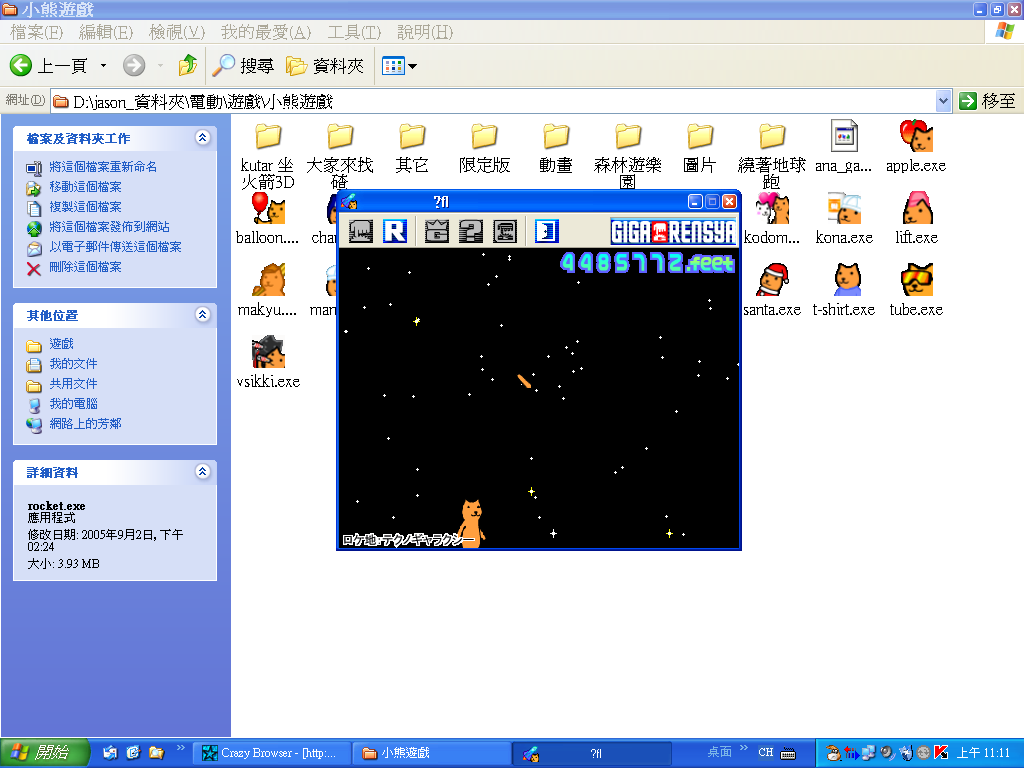The height and width of the screenshot is (768, 1024).
Task: Switch to Crazy Browser taskbar button
Action: pos(272,753)
